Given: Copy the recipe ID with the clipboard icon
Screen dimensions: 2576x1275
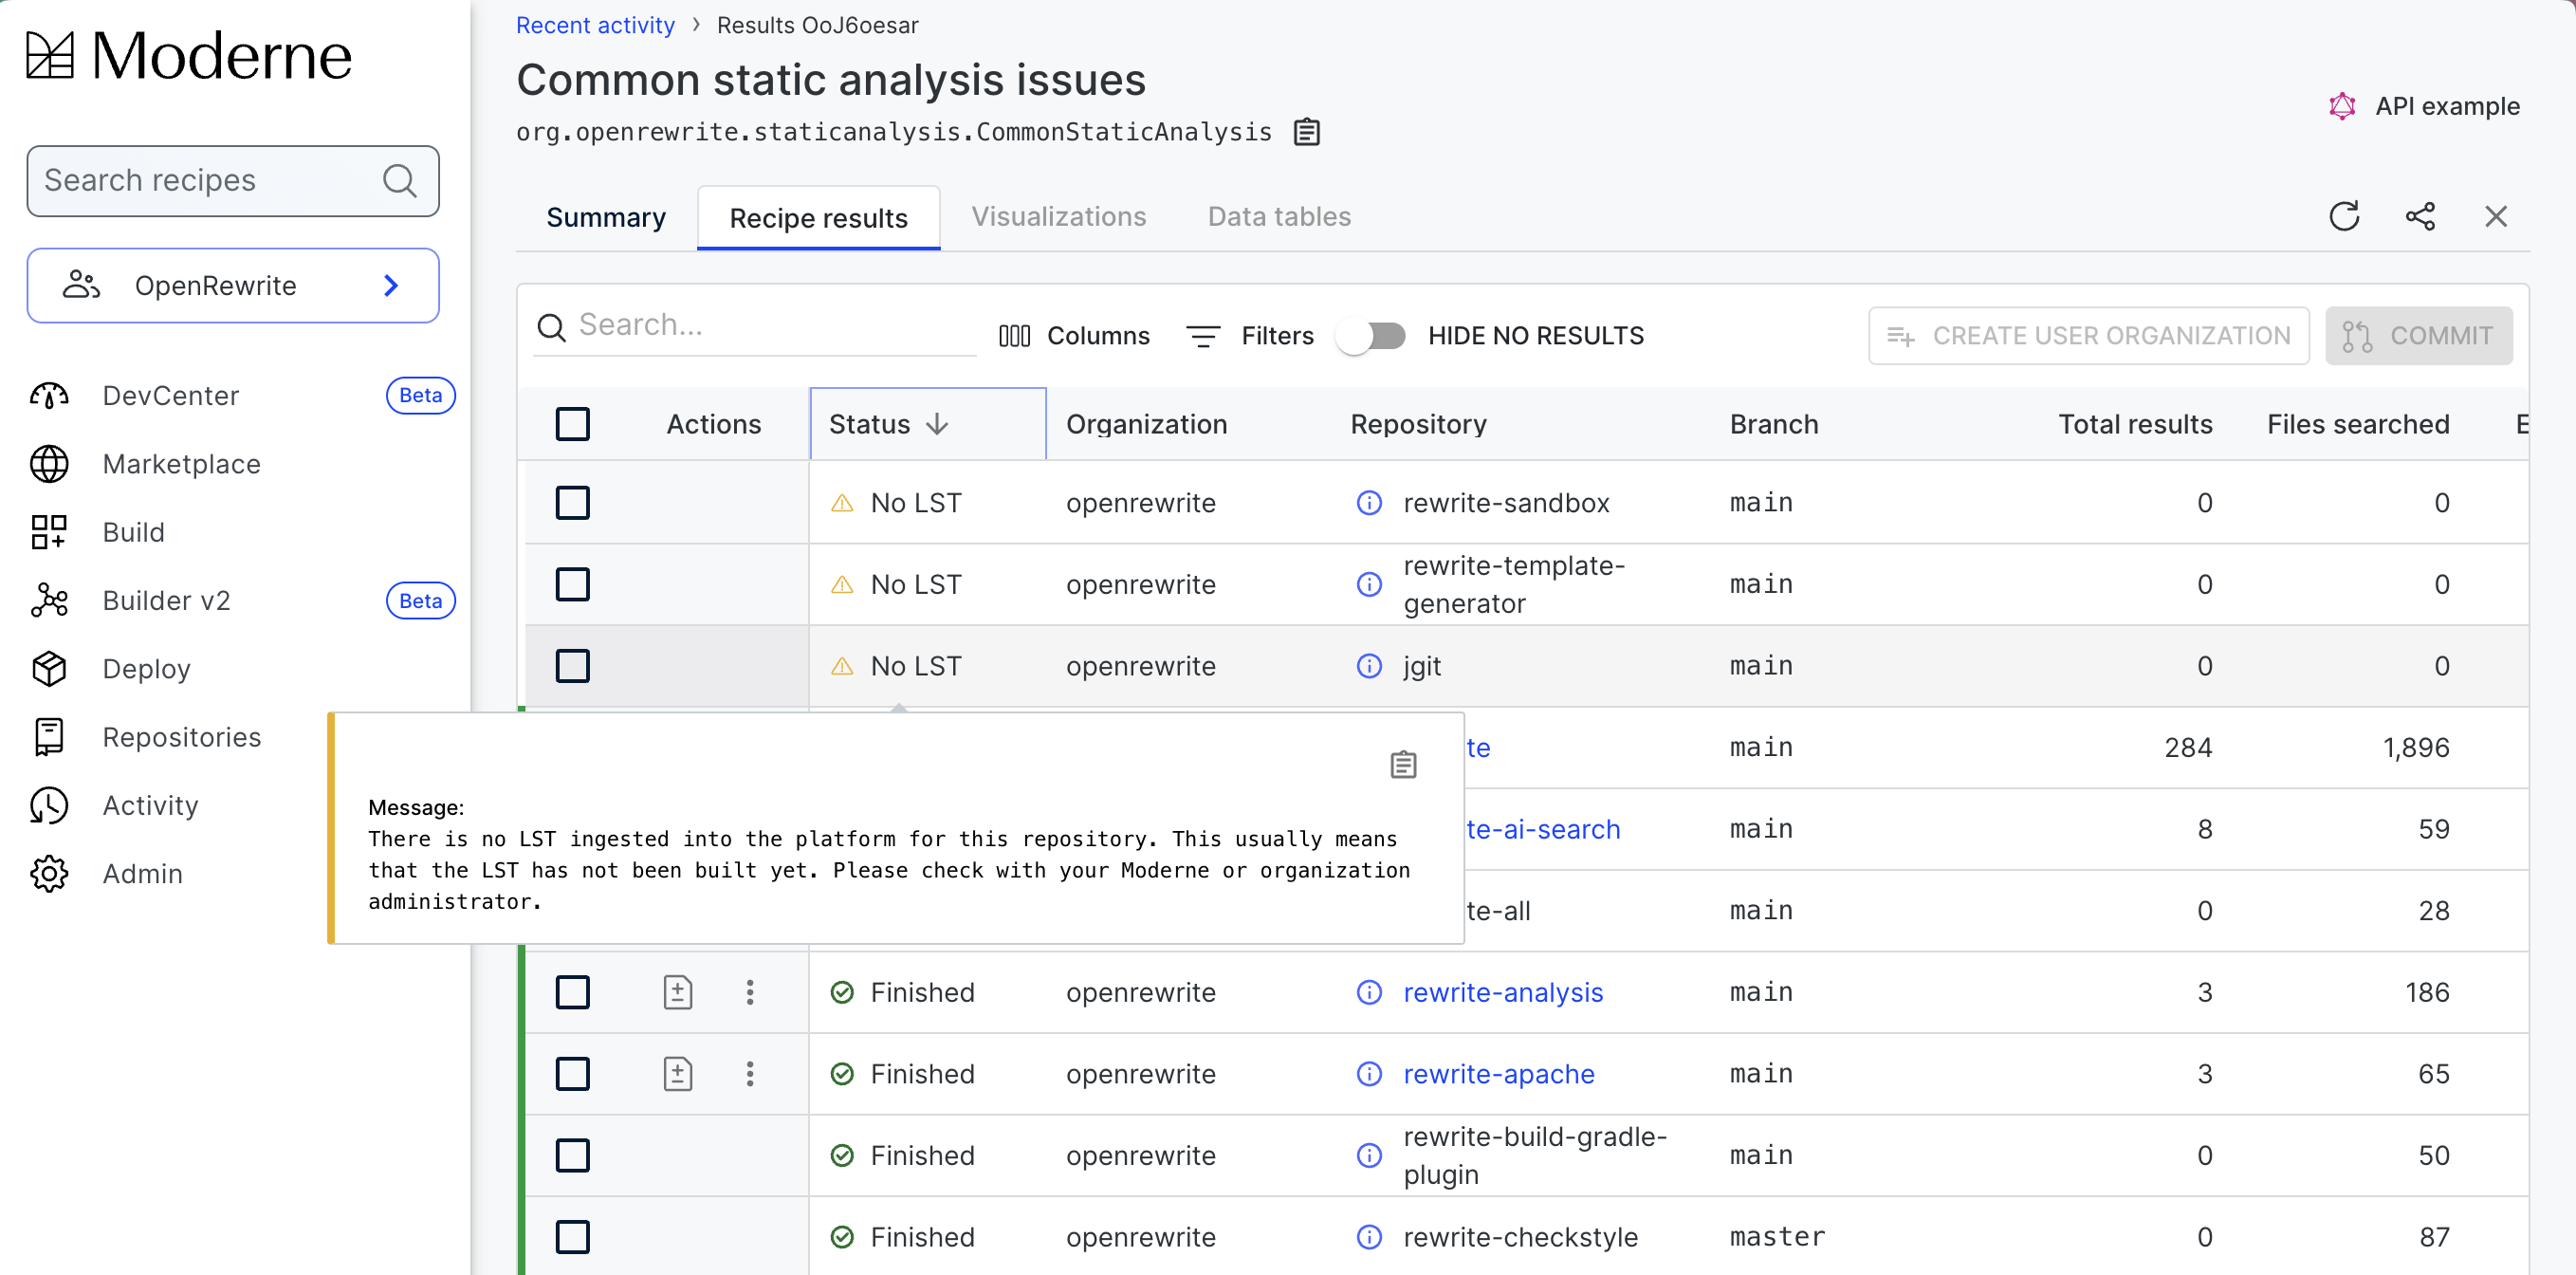Looking at the screenshot, I should [1306, 132].
